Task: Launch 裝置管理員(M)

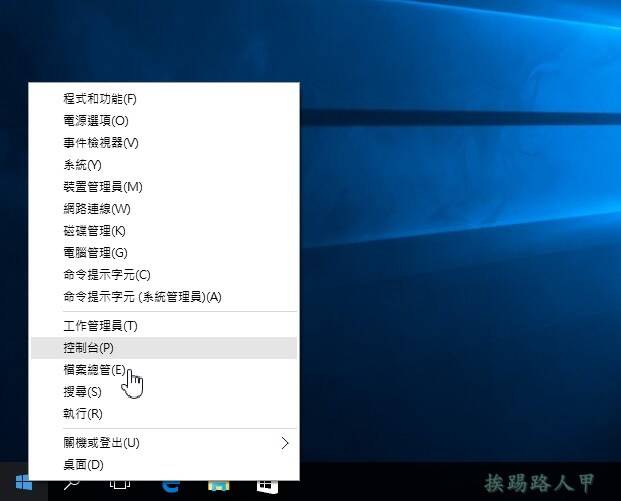Action: [x=164, y=187]
